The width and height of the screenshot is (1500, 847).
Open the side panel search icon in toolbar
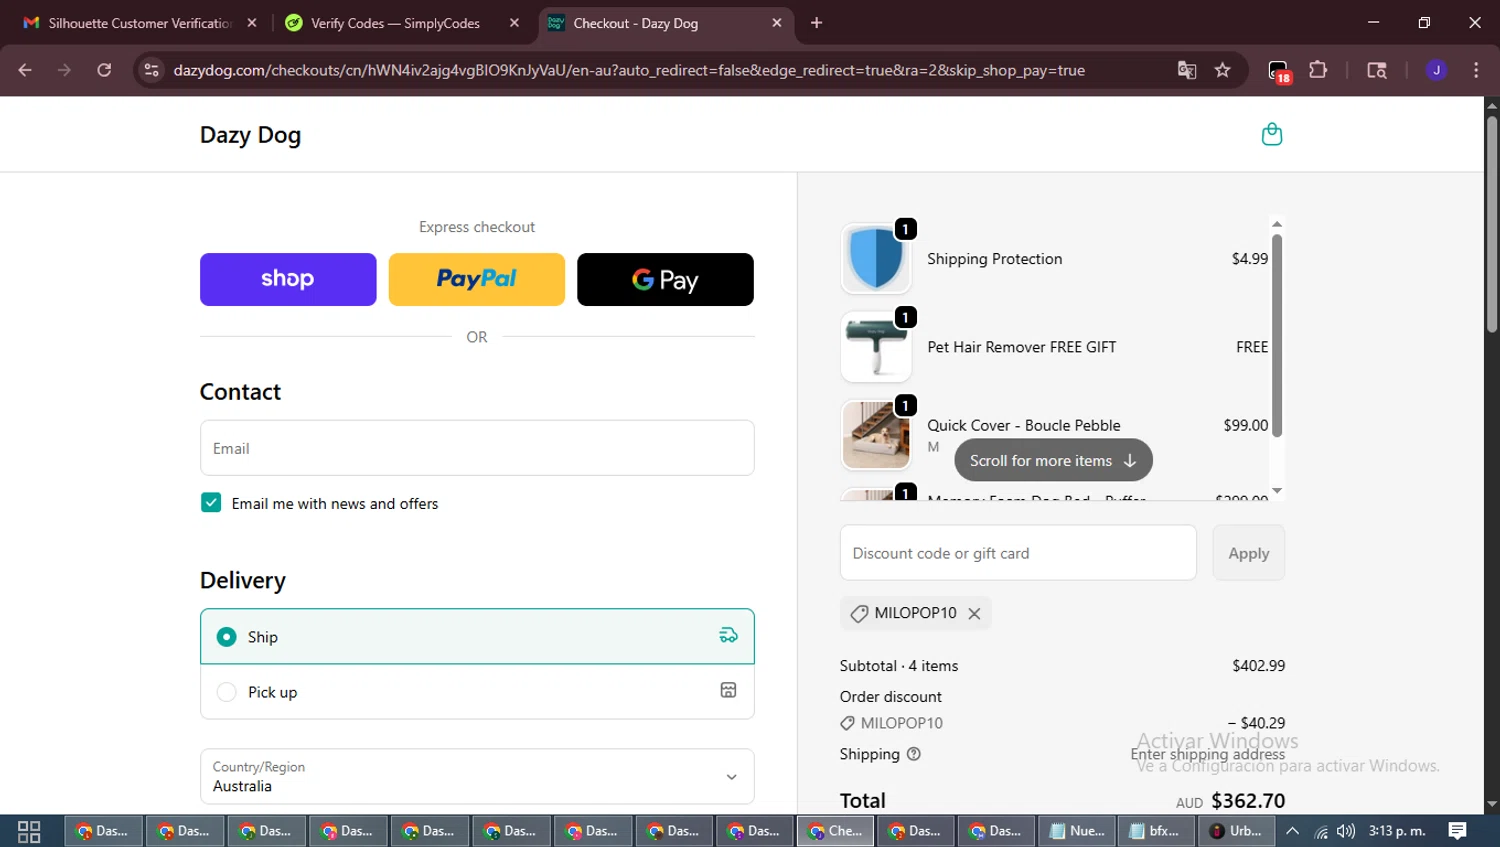point(1377,70)
